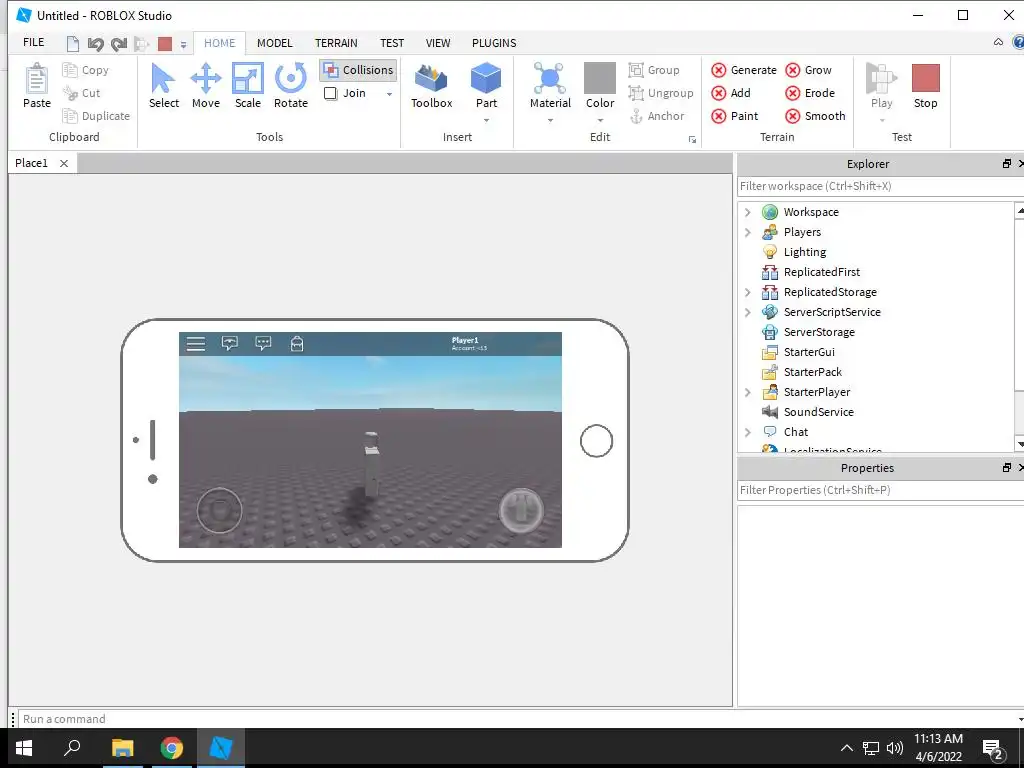Expand the ReplicatedStorage node
Viewport: 1024px width, 768px height.
[x=748, y=292]
